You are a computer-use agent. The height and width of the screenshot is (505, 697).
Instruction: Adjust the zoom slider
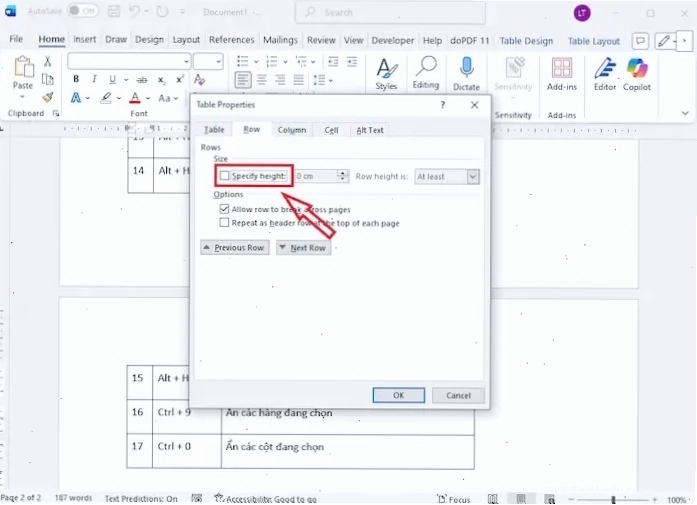[613, 500]
